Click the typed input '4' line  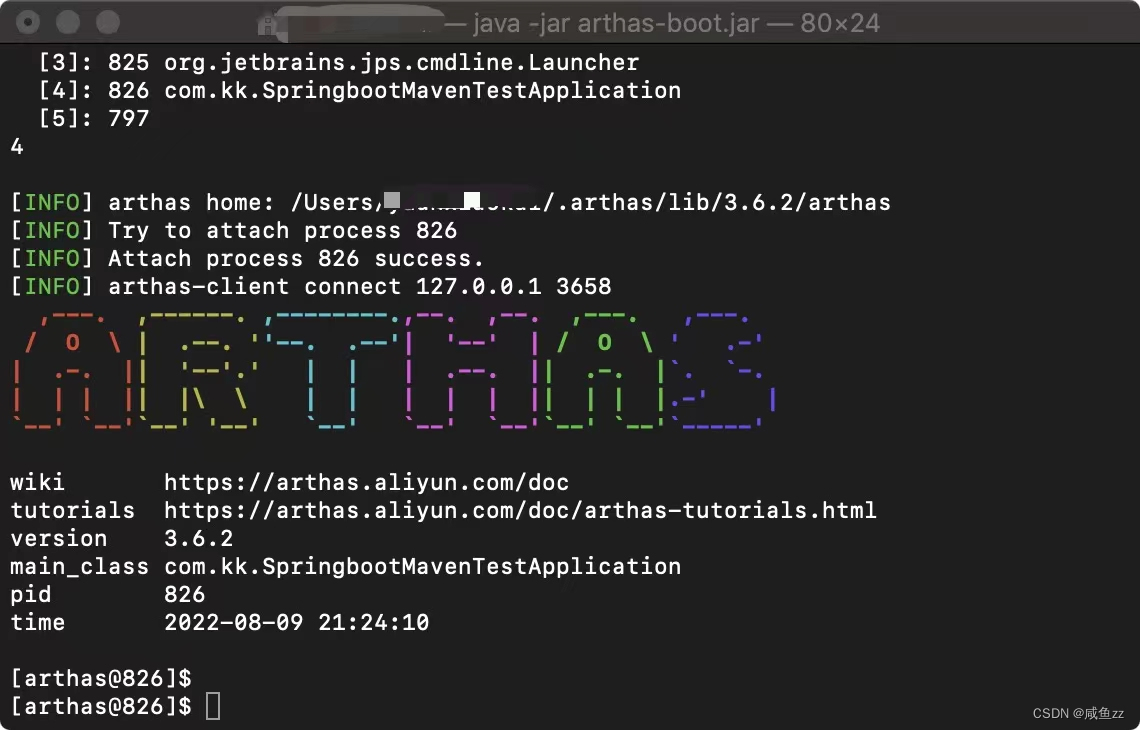coord(17,147)
